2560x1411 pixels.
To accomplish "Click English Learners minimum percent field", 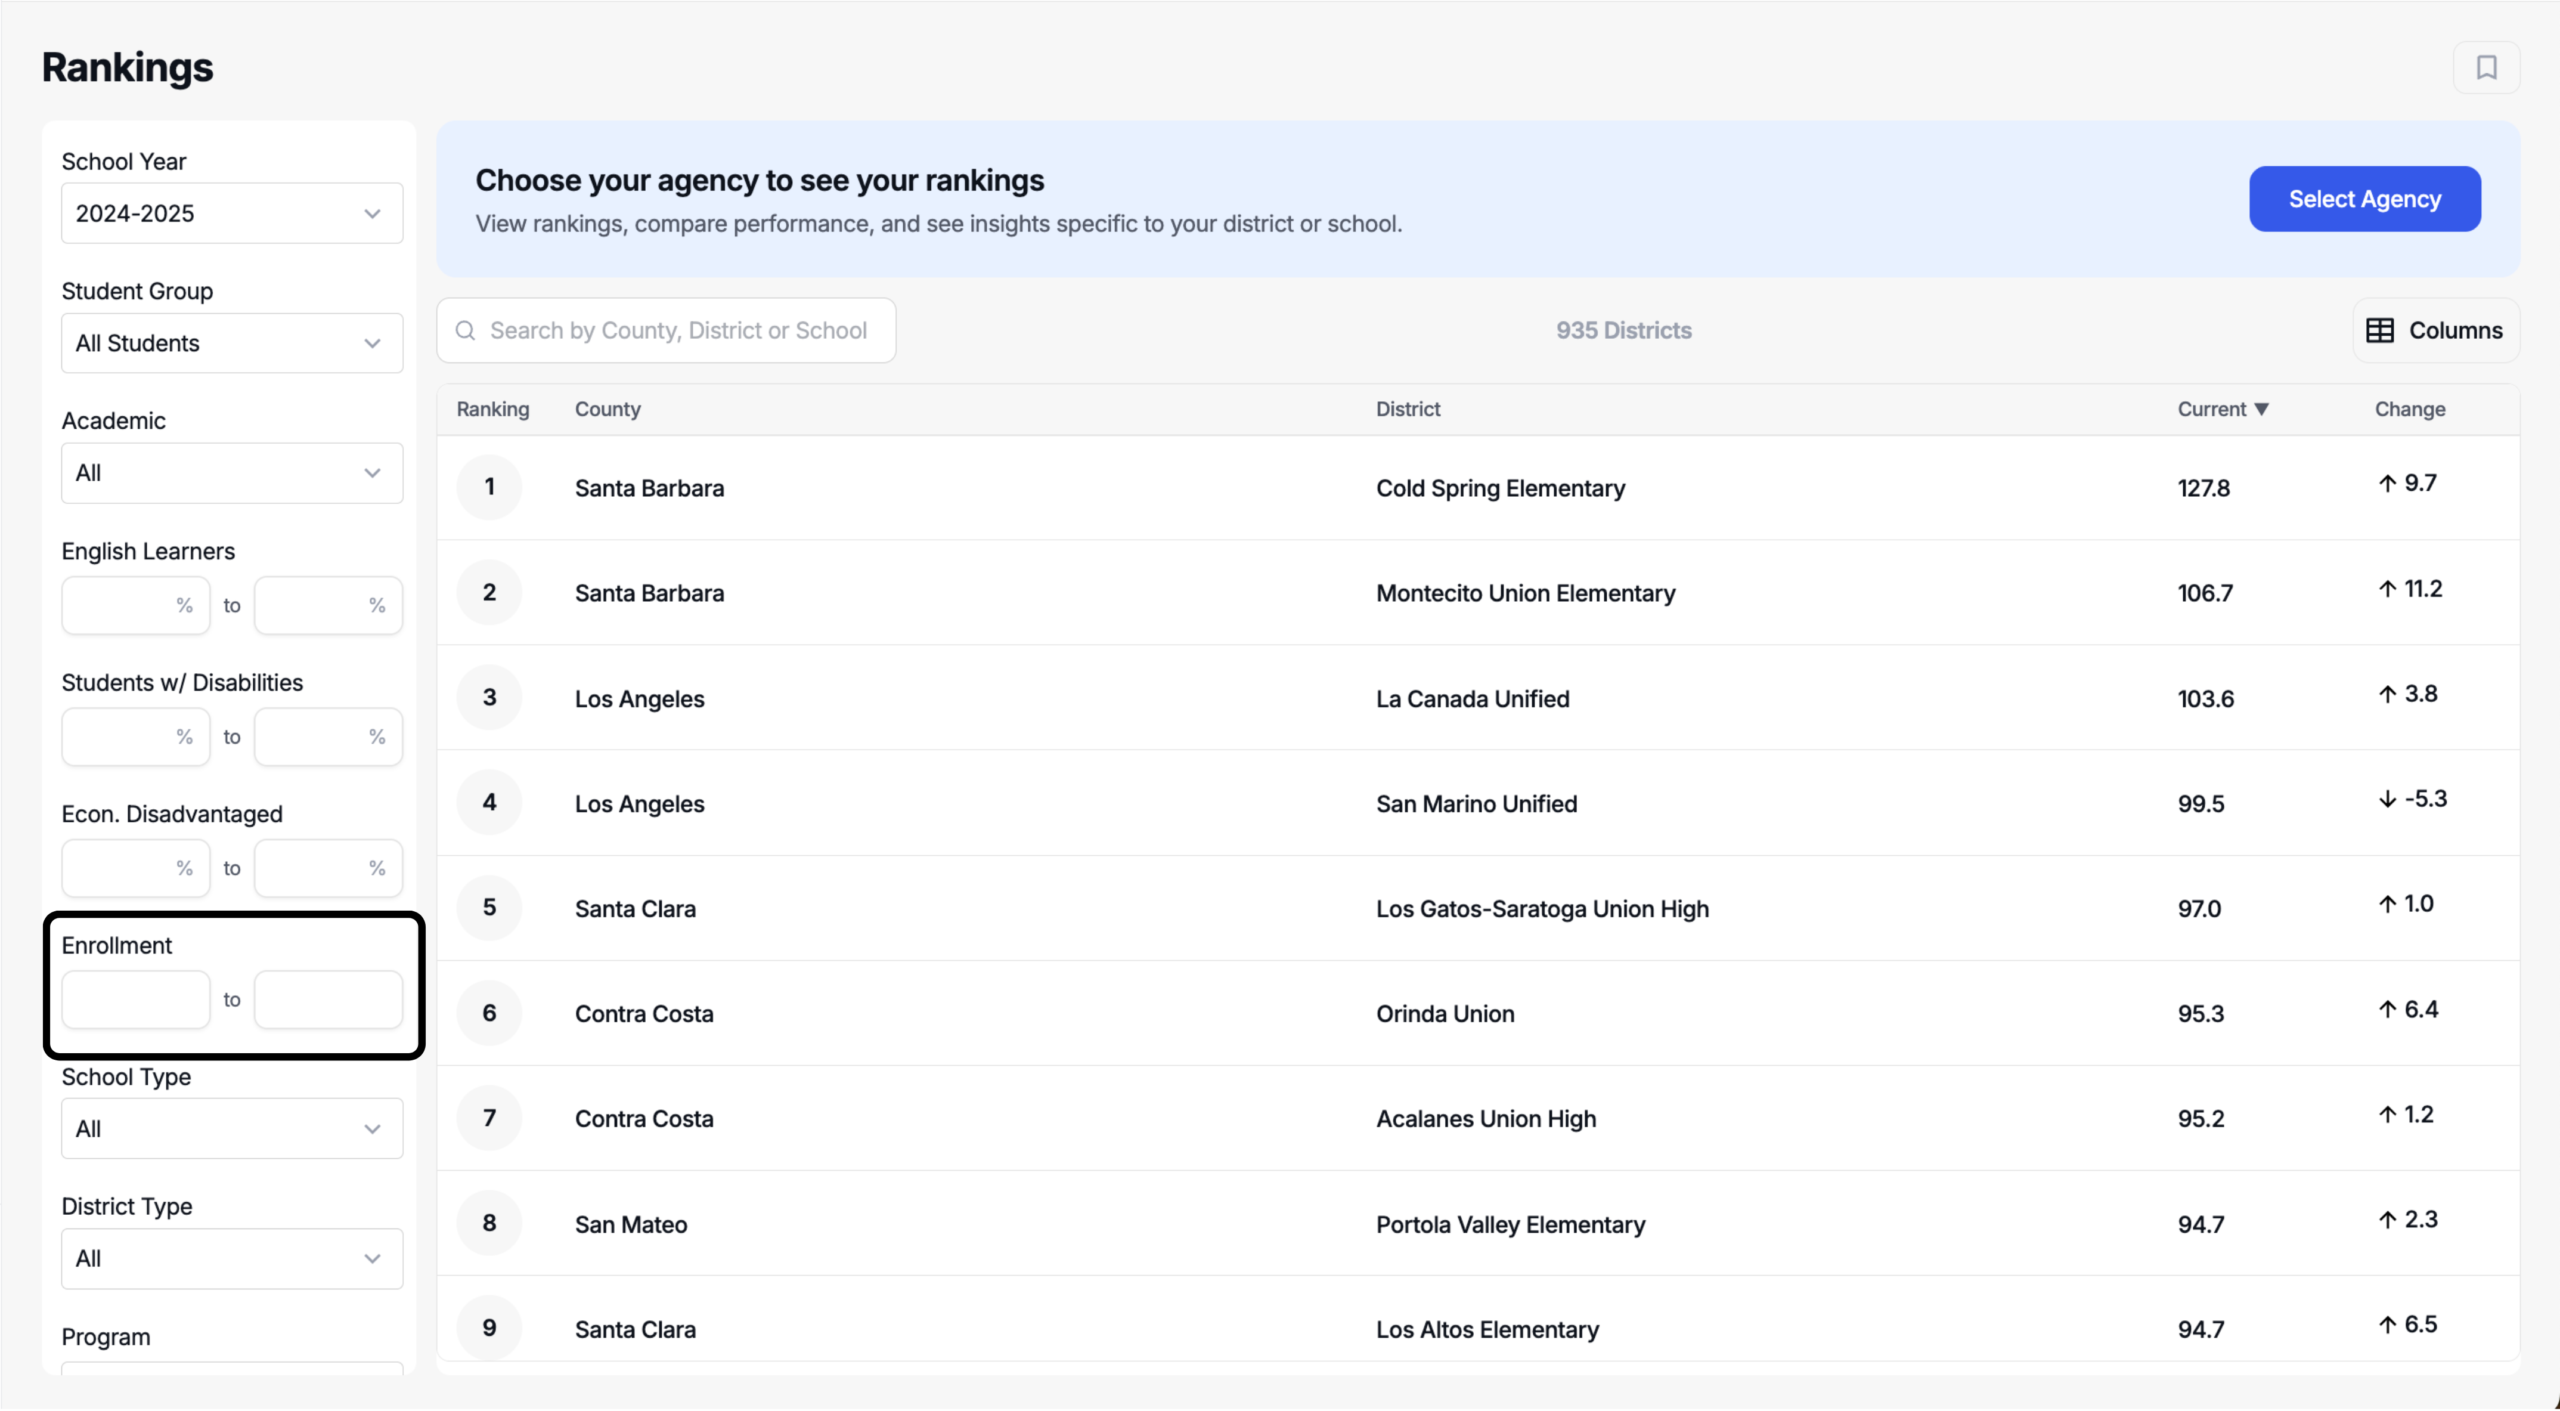I will click(136, 605).
